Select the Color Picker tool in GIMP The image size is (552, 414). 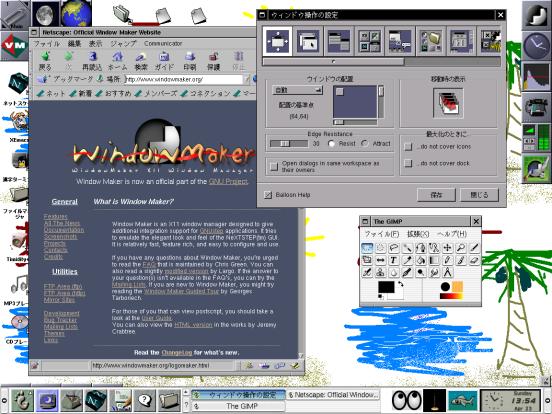point(407,260)
